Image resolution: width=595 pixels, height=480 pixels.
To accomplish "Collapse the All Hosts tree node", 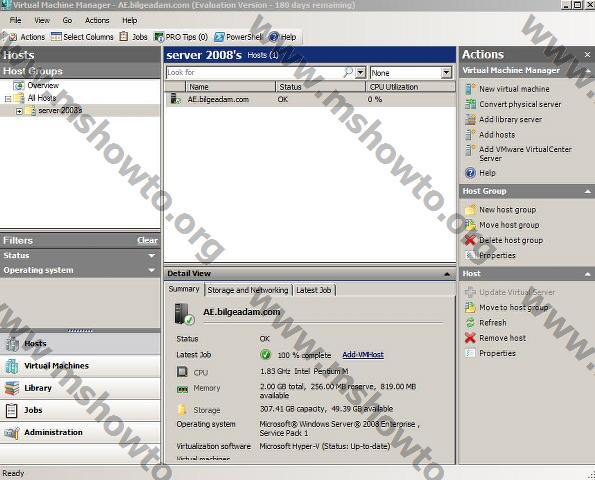I will click(x=8, y=99).
